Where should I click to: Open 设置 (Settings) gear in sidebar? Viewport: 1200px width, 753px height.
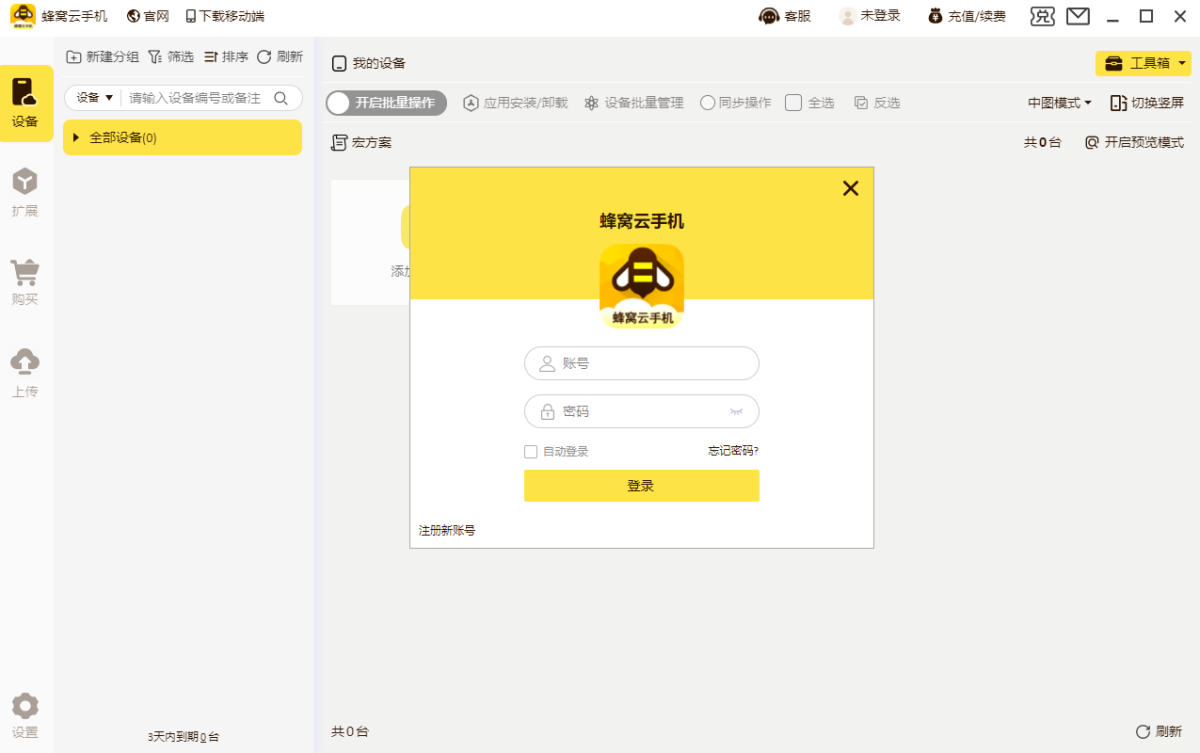[x=25, y=716]
